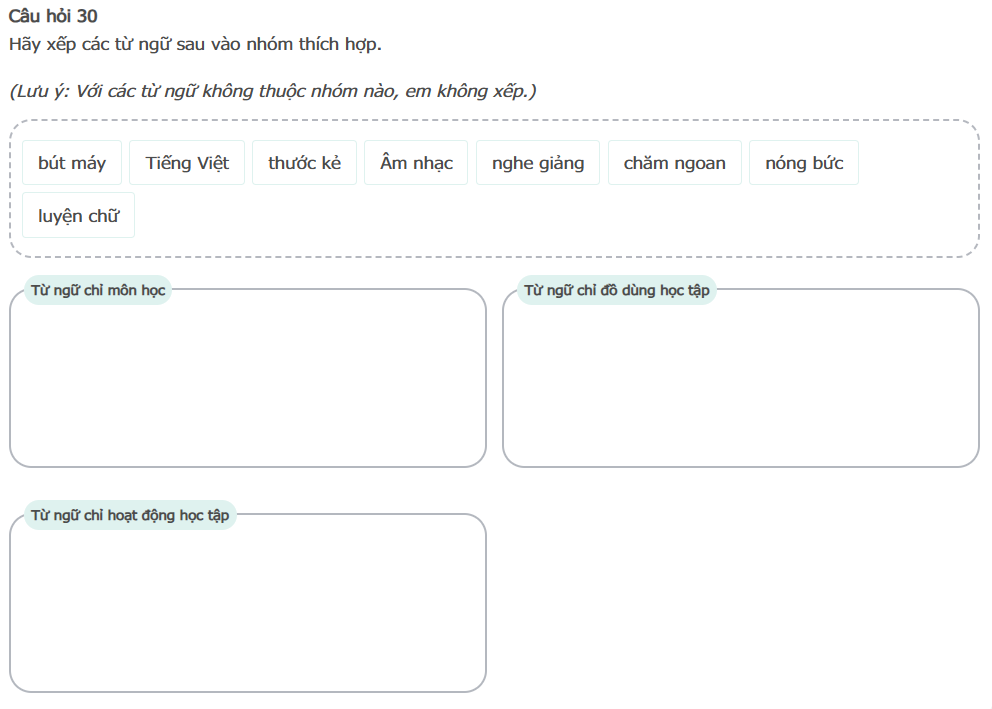Tap the 'nóng bức' word chip
This screenshot has width=992, height=709.
pos(804,163)
